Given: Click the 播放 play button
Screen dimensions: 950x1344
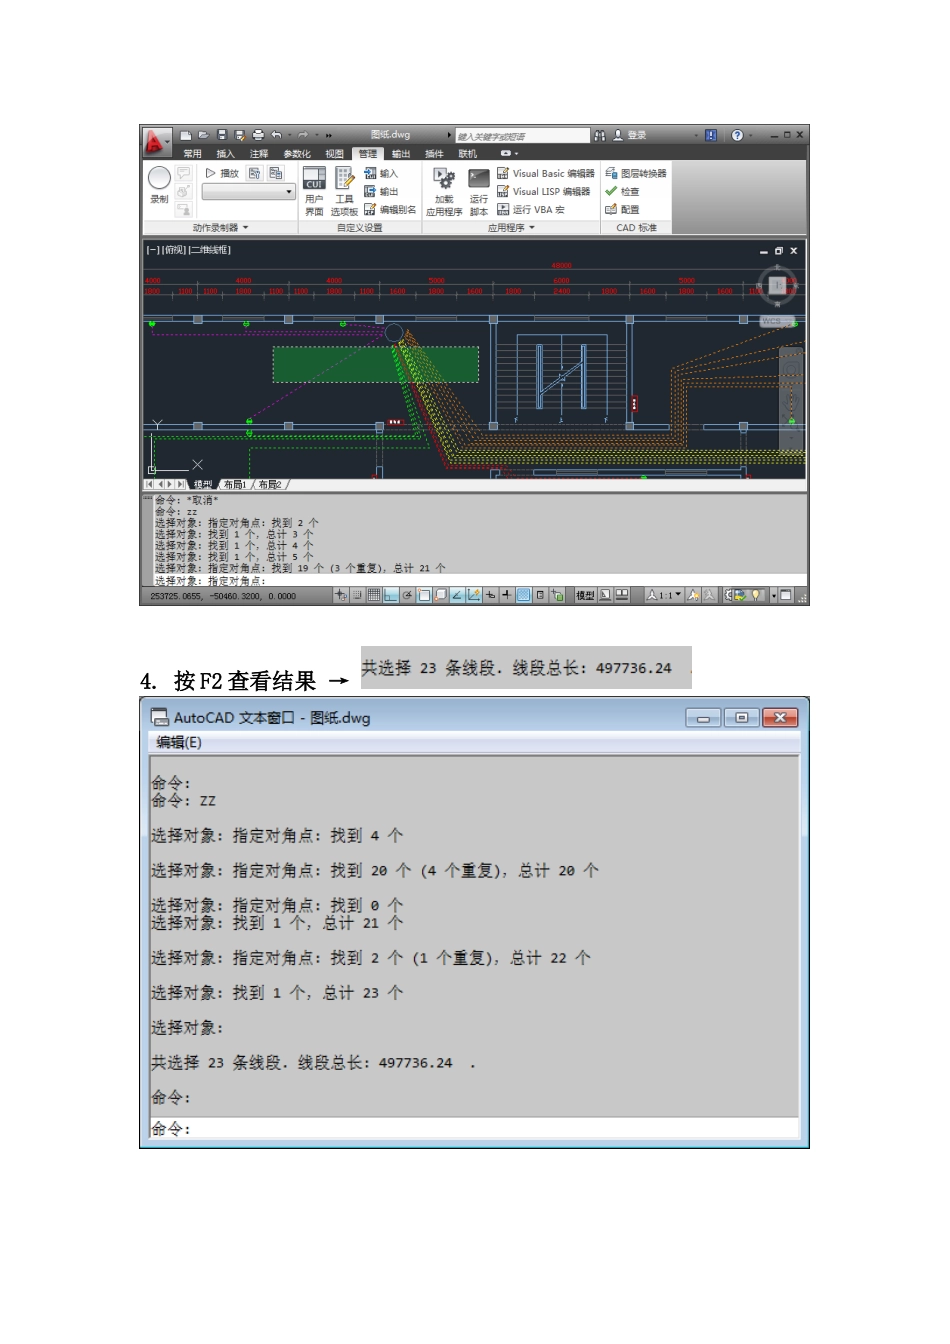Looking at the screenshot, I should (222, 174).
